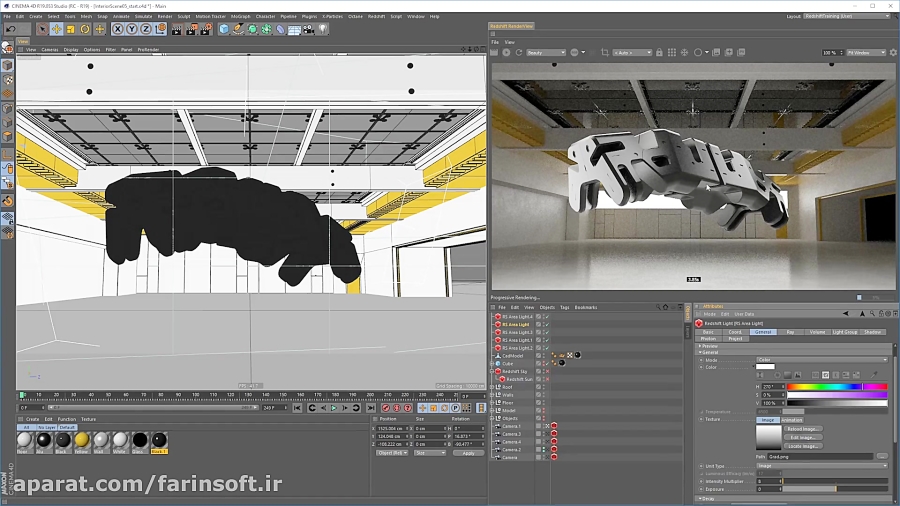900x506 pixels.
Task: Toggle layer box next to CadModel object
Action: pos(539,355)
